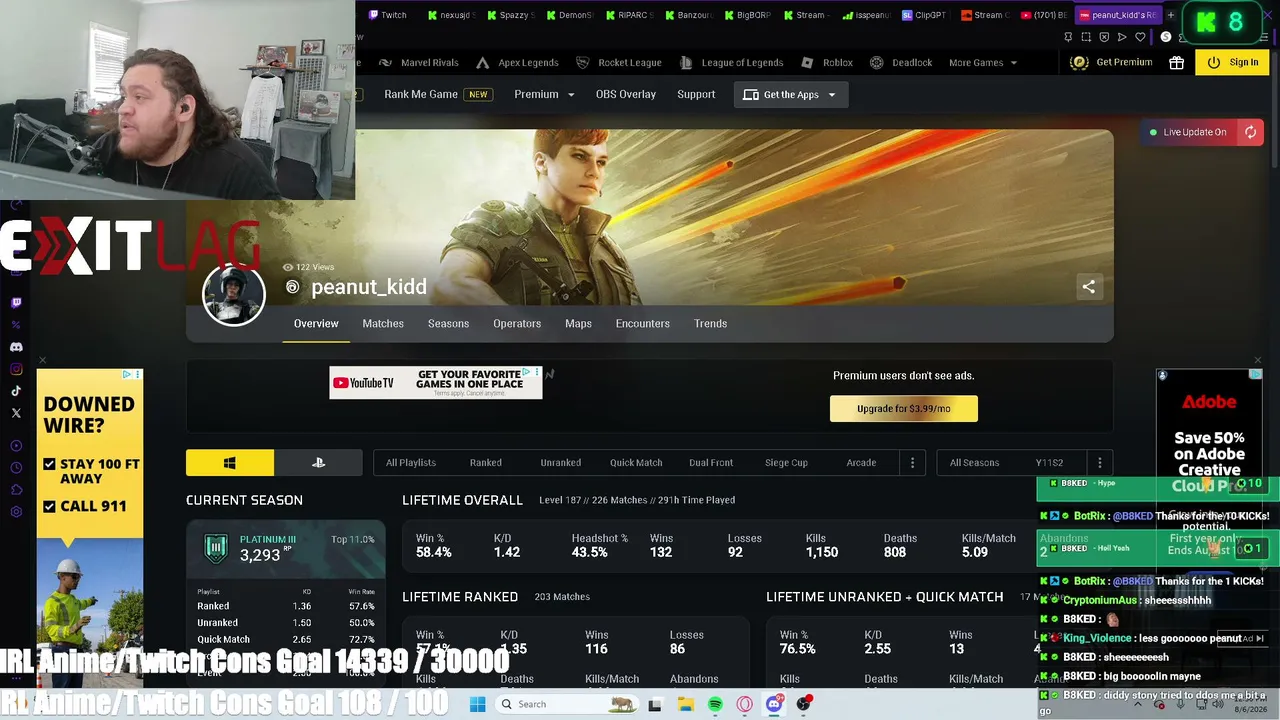Open X (Twitter) from the browser sidebar
Screen dimensions: 1280x720
[x=16, y=413]
